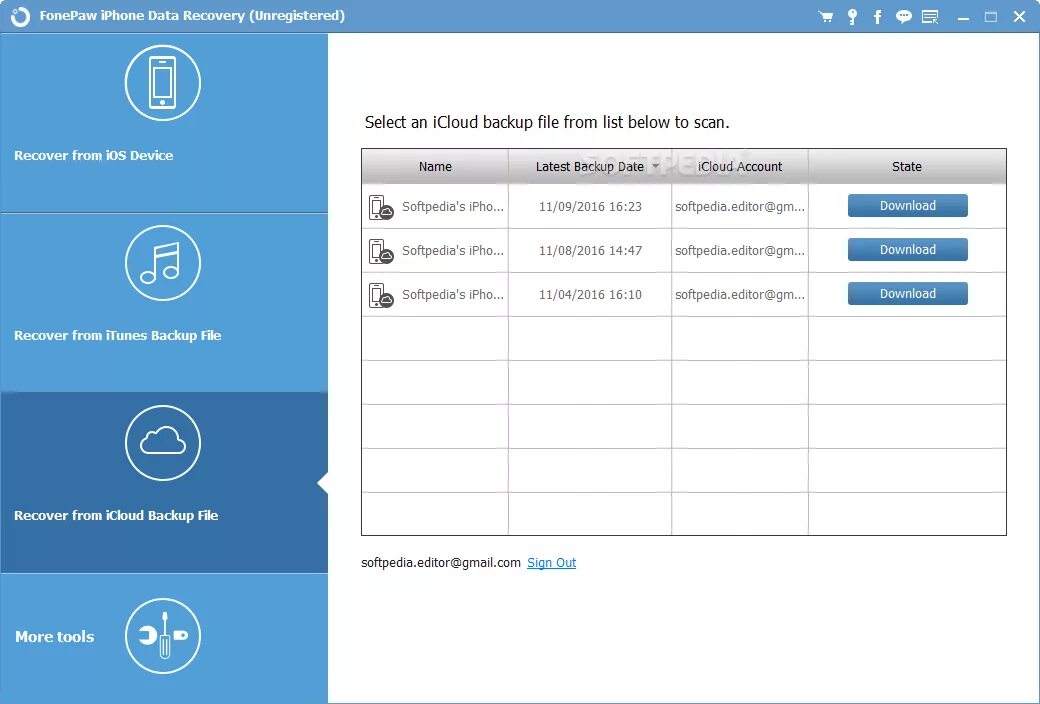The width and height of the screenshot is (1040, 704).
Task: Click account cell in 11/04/2016 row
Action: tap(740, 294)
